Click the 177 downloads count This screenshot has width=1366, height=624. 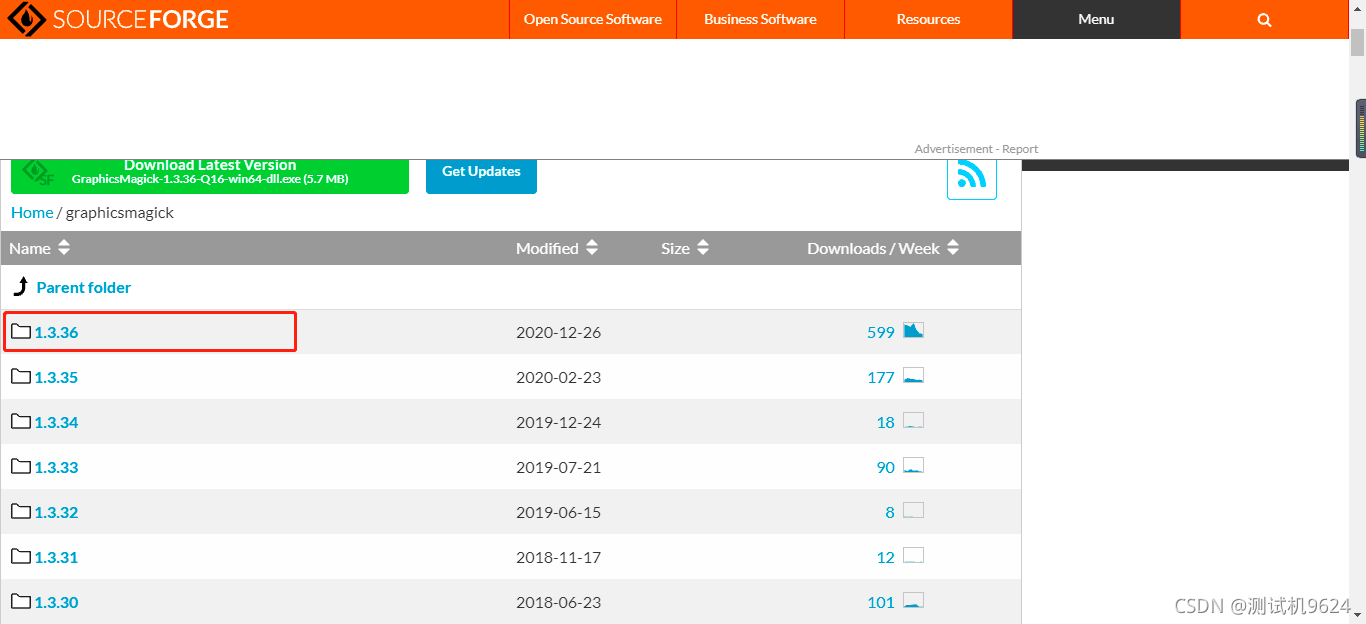click(x=881, y=377)
